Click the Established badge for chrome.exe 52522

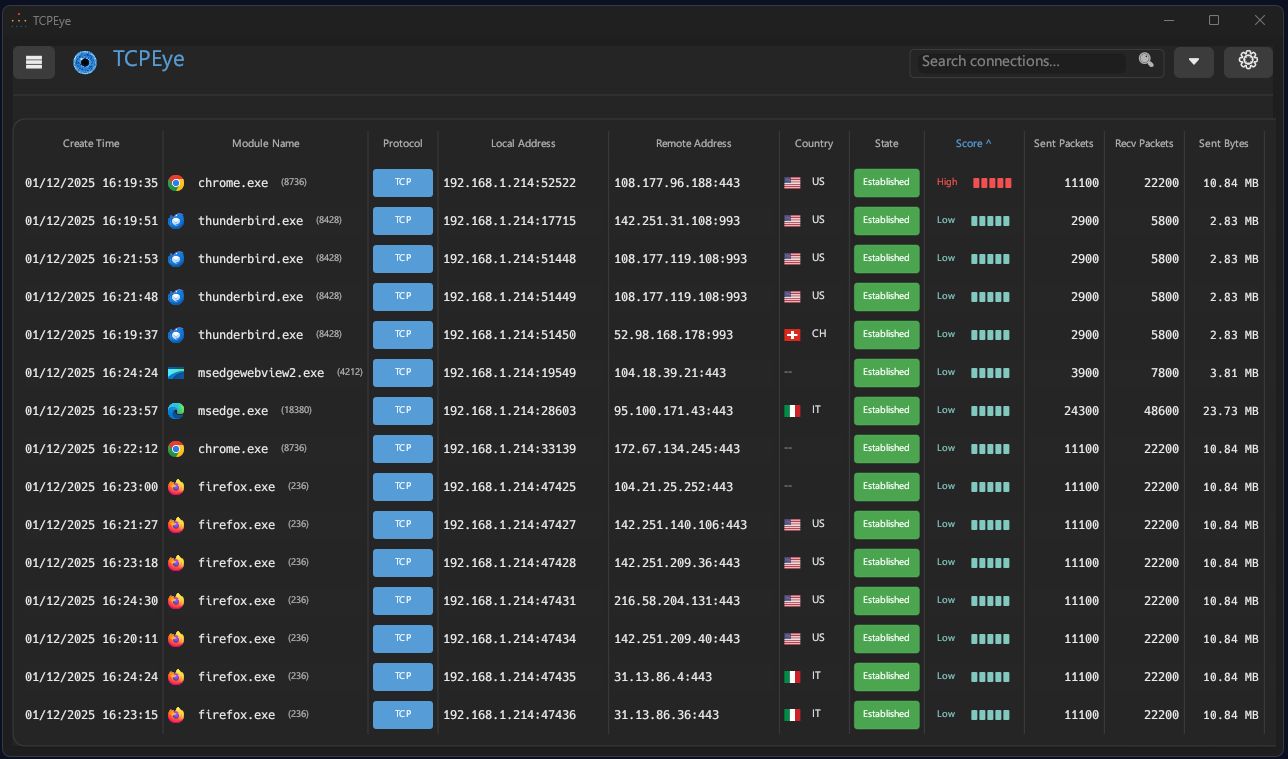pos(886,183)
